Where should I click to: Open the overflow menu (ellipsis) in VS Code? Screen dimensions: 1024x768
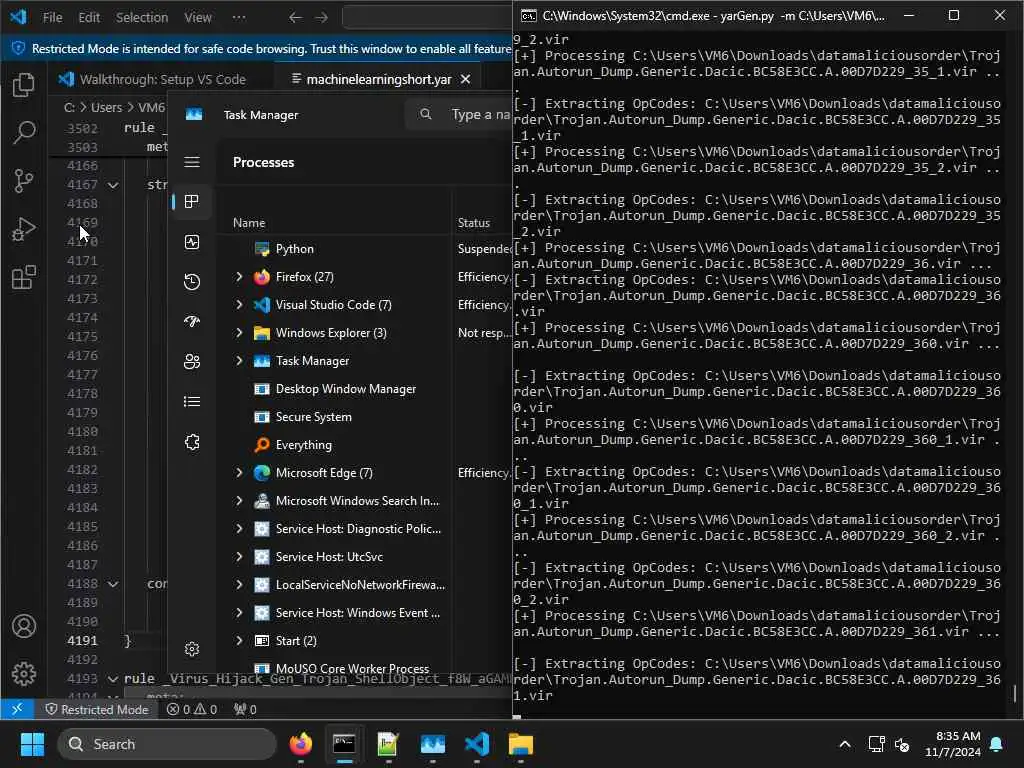pos(239,18)
